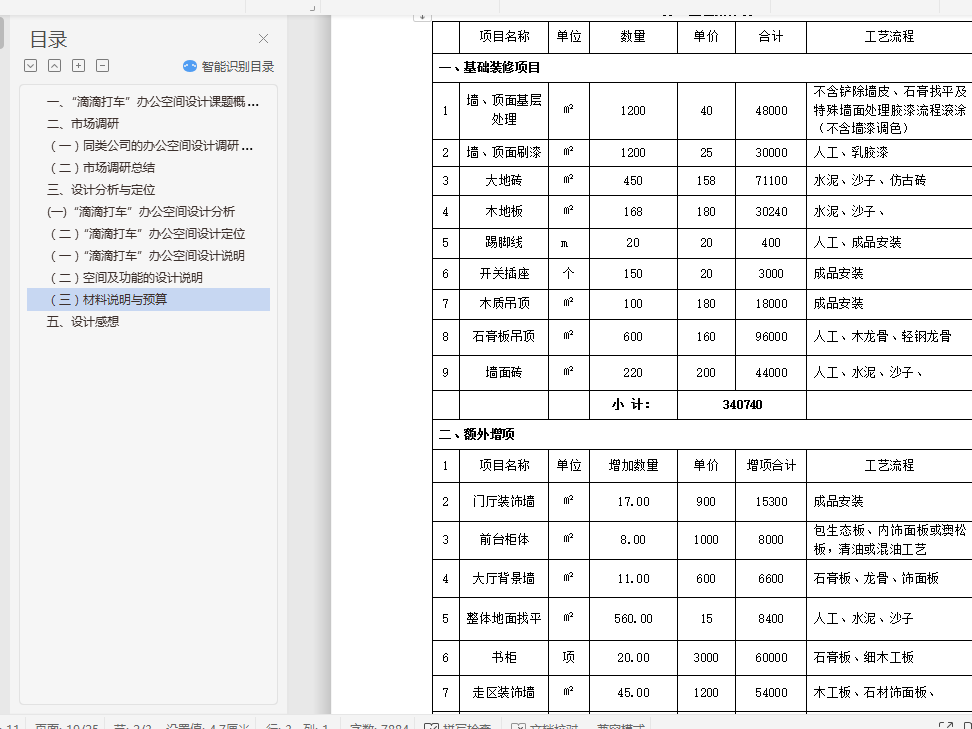Viewport: 972px width, 729px height.
Task: Click the 小 计： label cell
Action: [x=633, y=405]
